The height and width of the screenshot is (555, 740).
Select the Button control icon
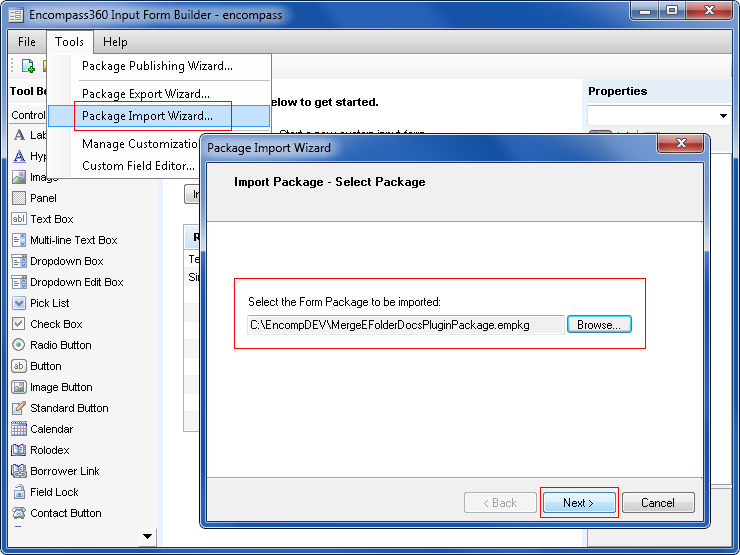coord(19,366)
